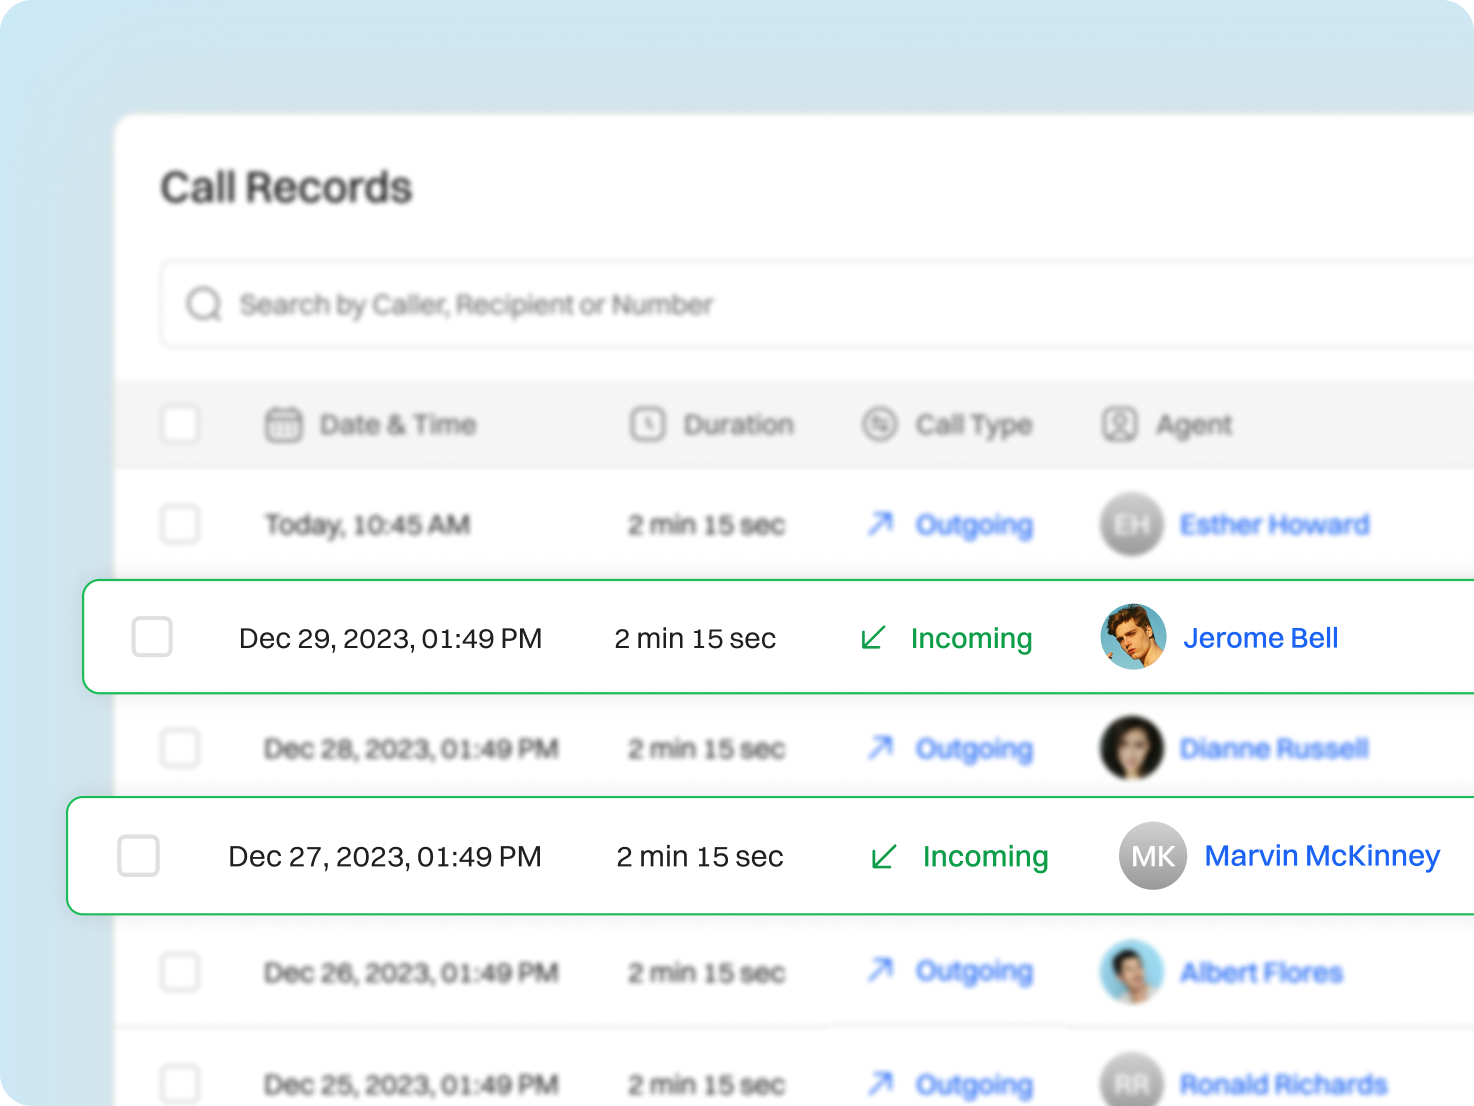Open Marvin McKinney's agent profile
The width and height of the screenshot is (1474, 1106).
[x=1321, y=856]
